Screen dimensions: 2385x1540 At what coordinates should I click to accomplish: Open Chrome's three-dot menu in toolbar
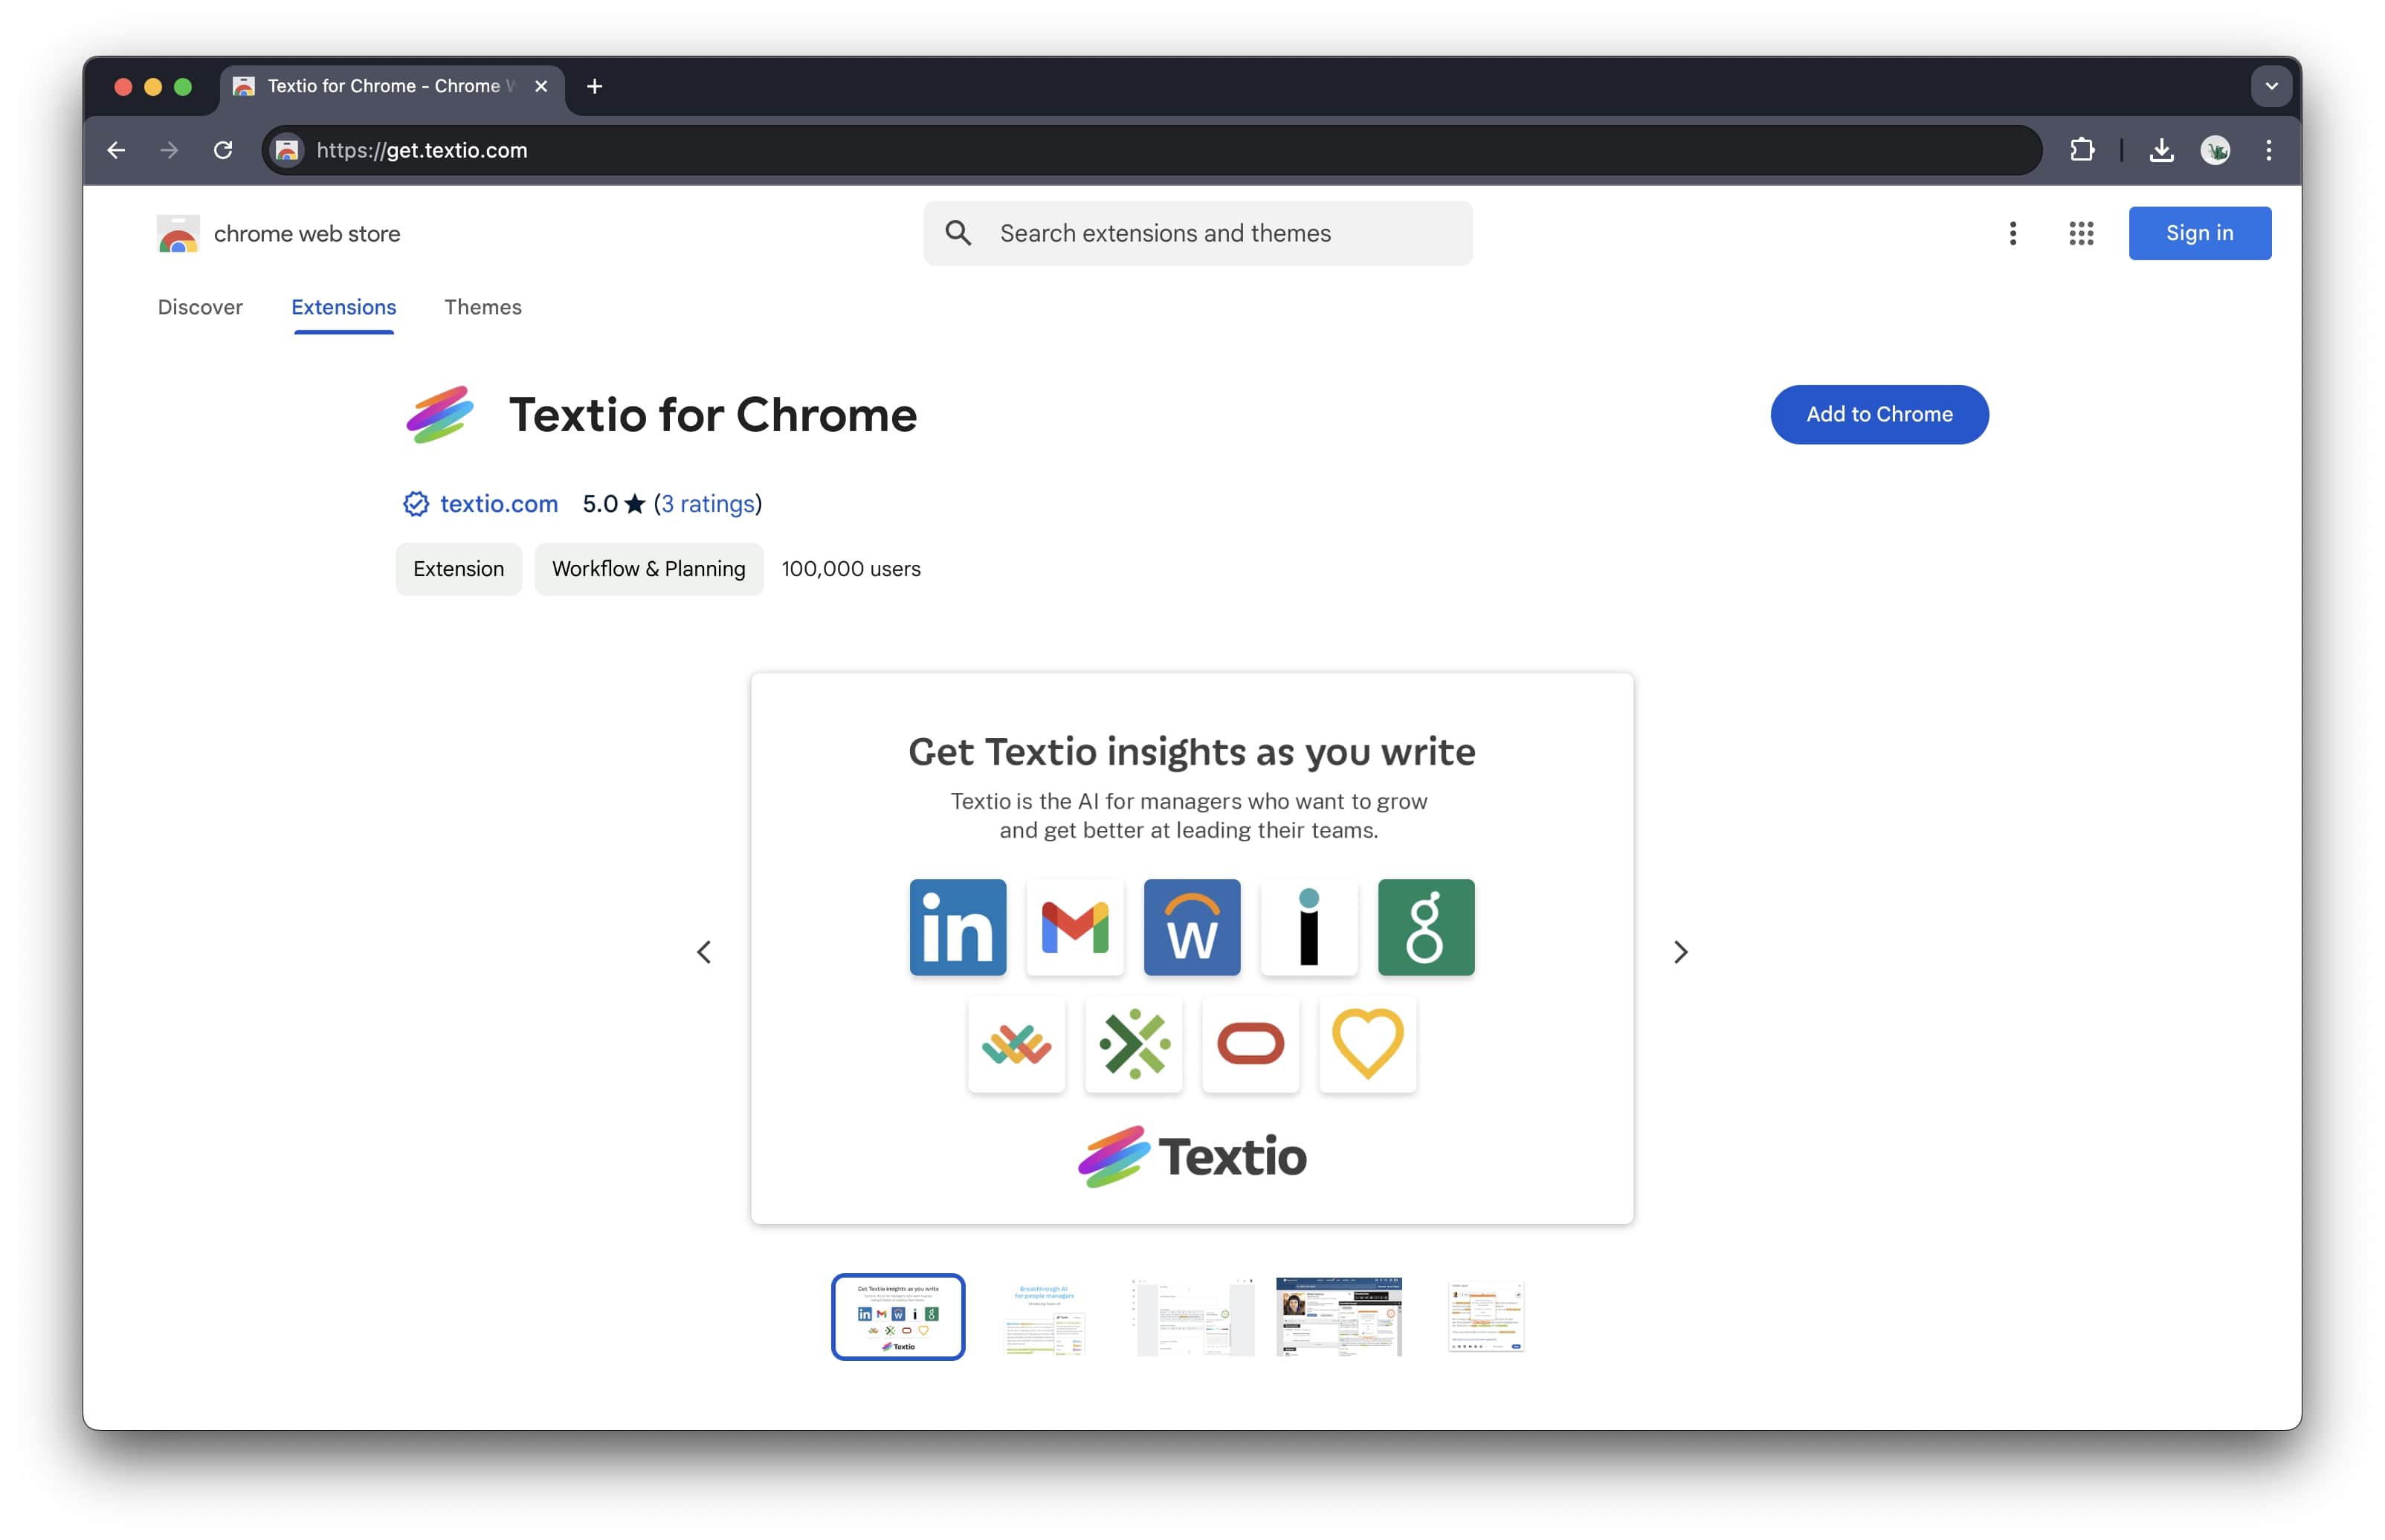click(2268, 150)
